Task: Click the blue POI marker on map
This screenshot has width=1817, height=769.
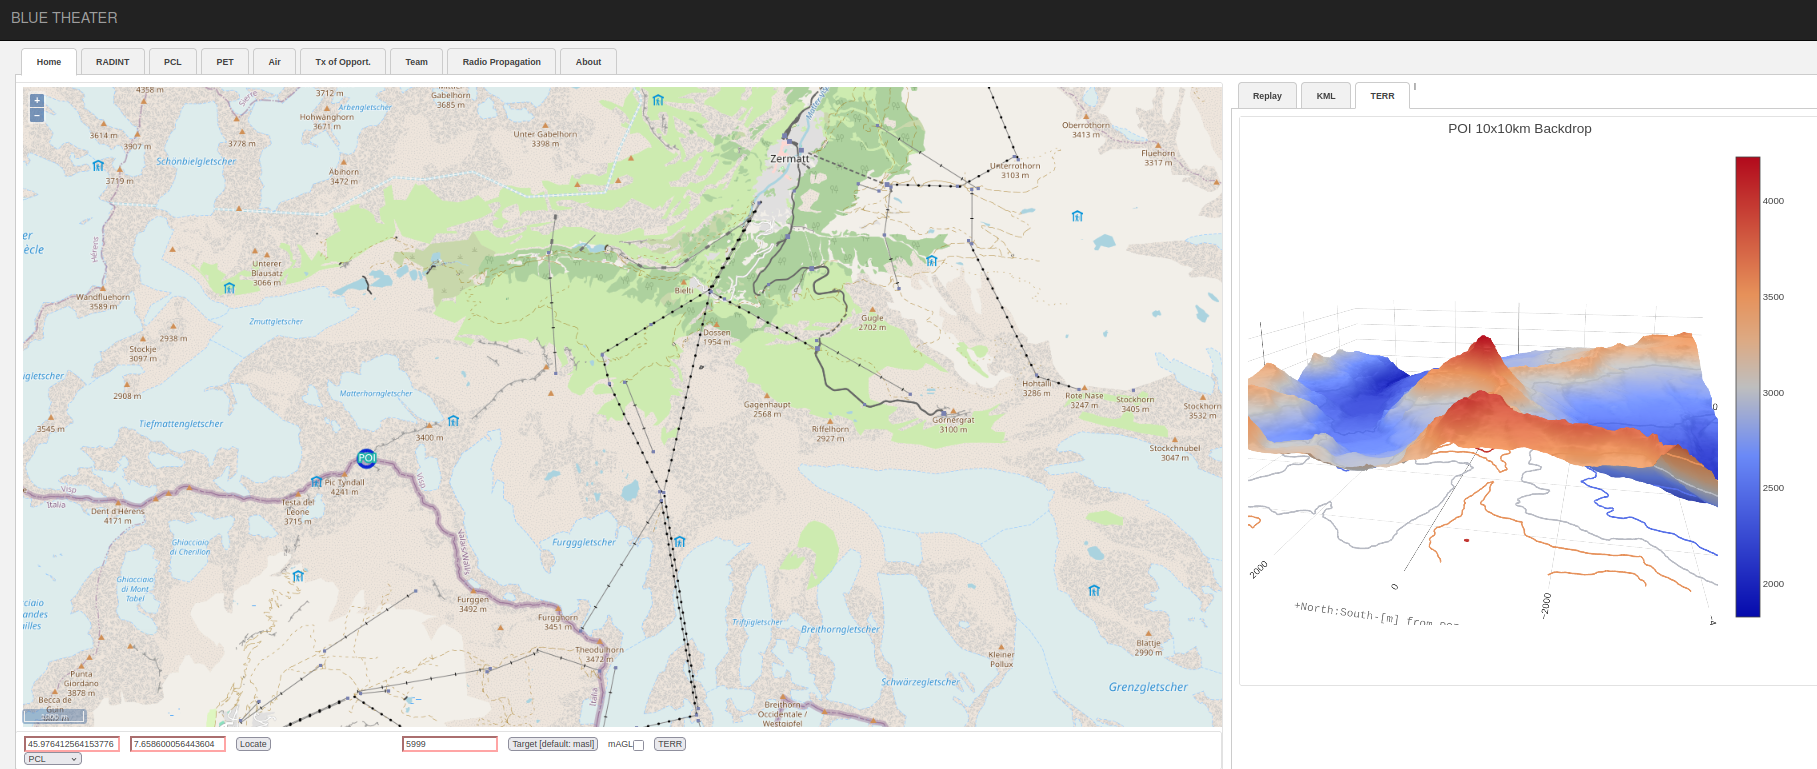Action: [366, 458]
